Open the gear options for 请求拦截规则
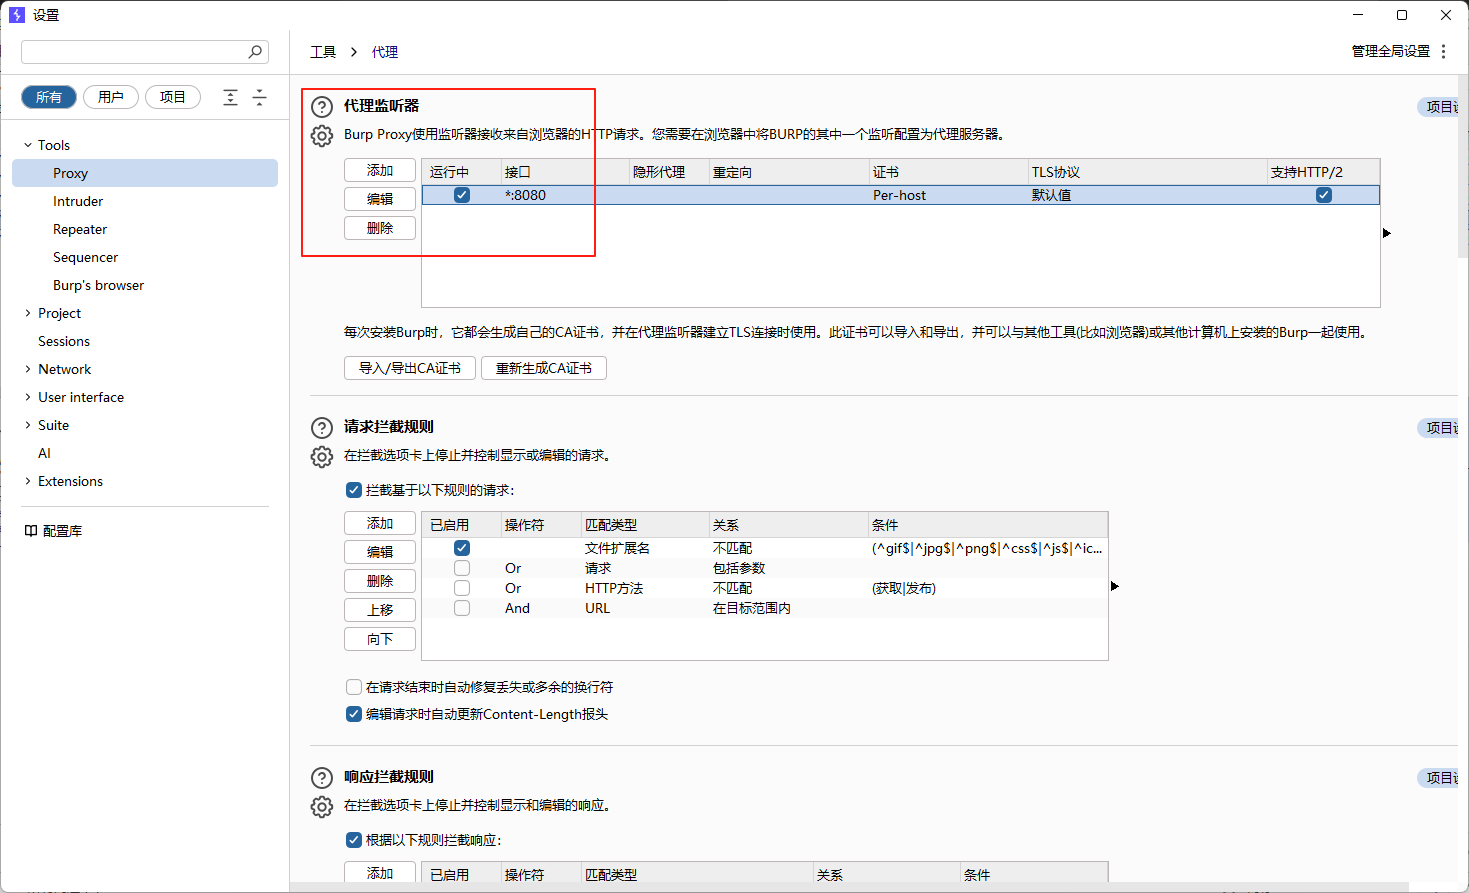 click(321, 457)
